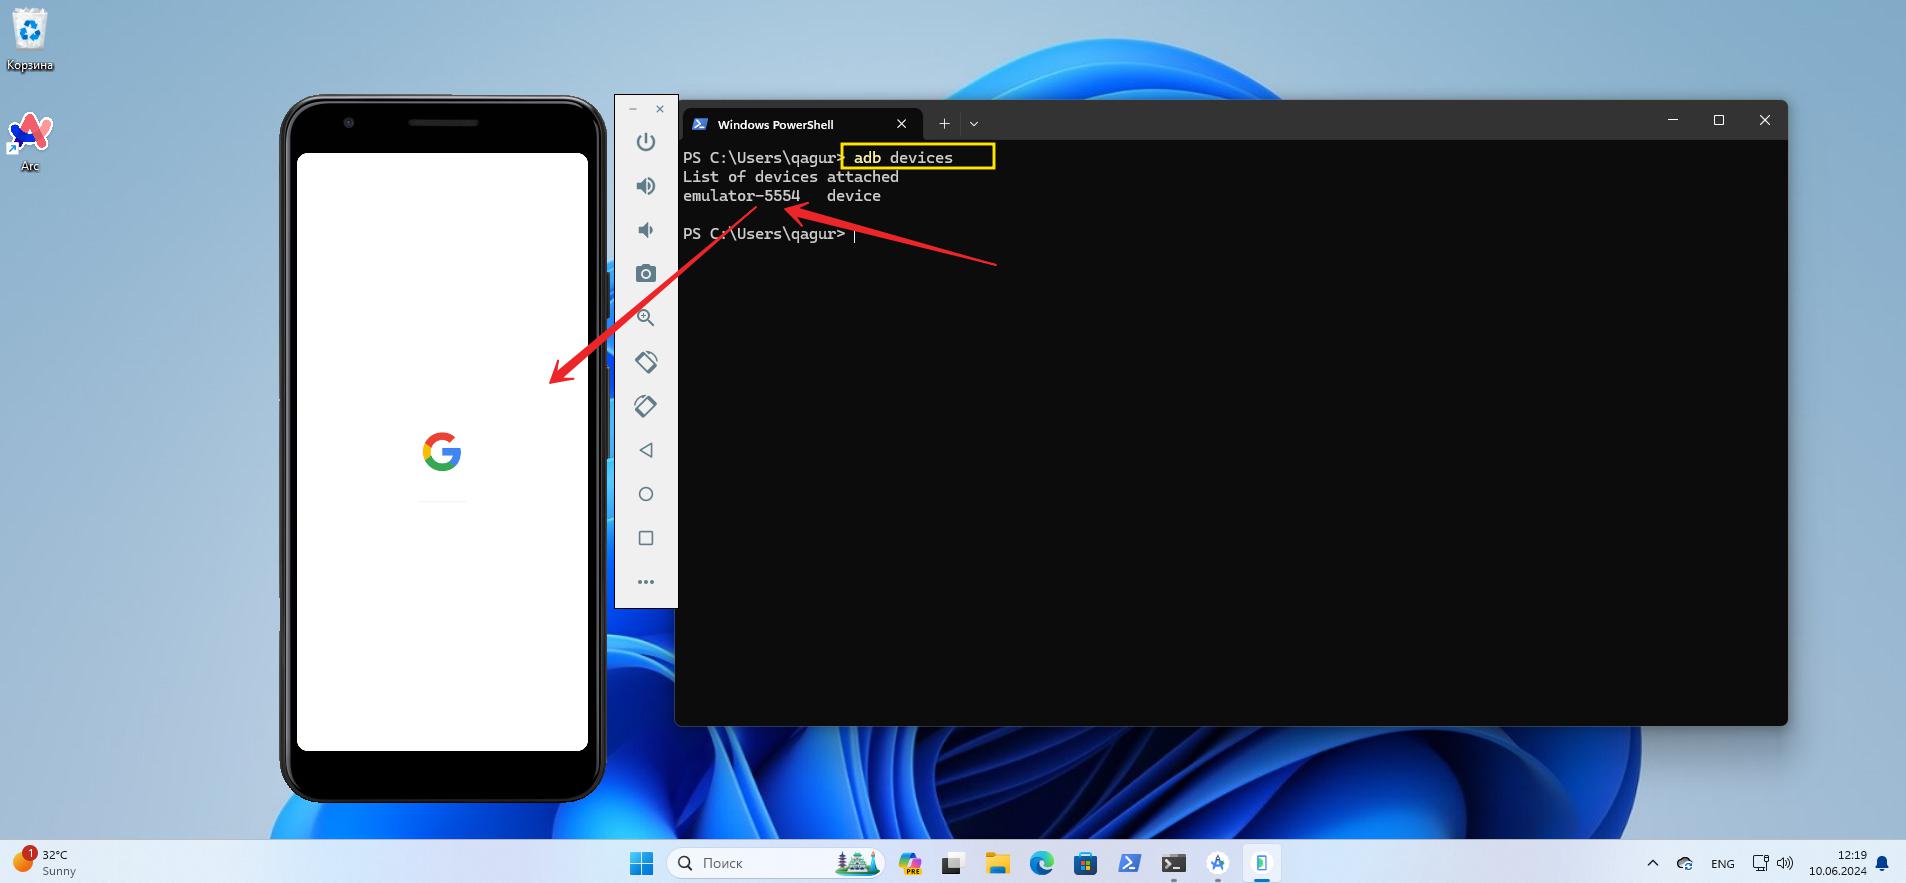Image resolution: width=1906 pixels, height=883 pixels.
Task: Open network settings tray icon
Action: click(x=1761, y=863)
